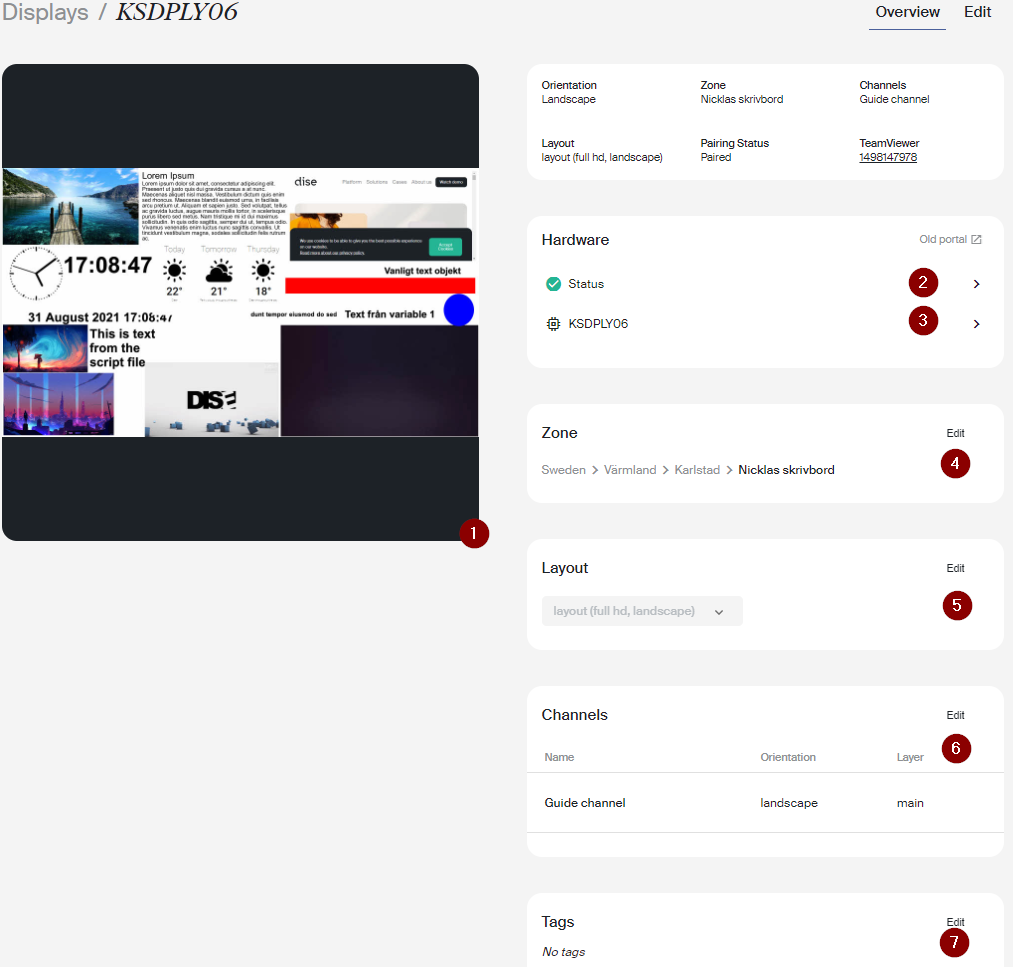Go back to Displays breadcrumb
This screenshot has height=967, width=1013.
tap(45, 12)
